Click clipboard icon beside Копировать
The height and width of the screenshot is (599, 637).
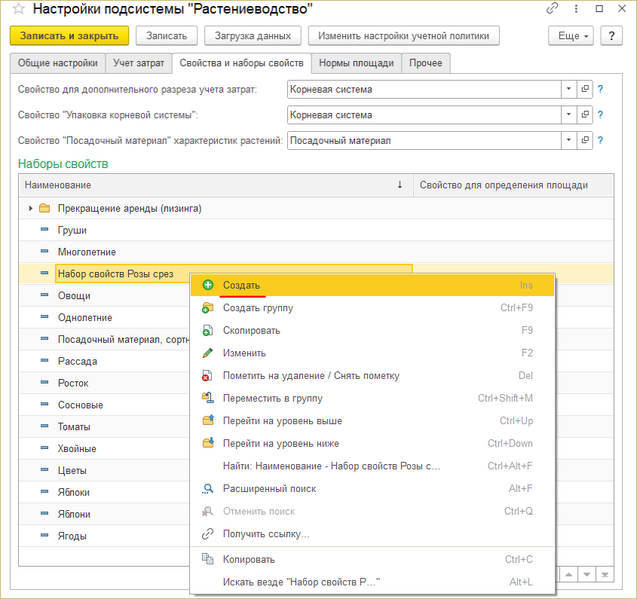208,559
